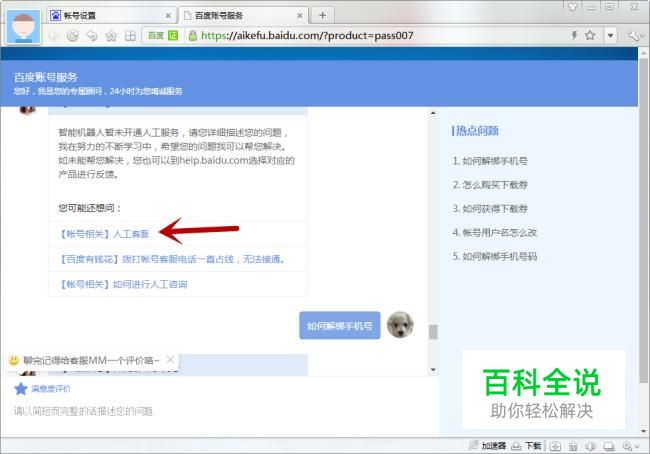The height and width of the screenshot is (454, 650).
Task: Select hot question 2. 怎么购买下载券
Action: pyautogui.click(x=490, y=185)
